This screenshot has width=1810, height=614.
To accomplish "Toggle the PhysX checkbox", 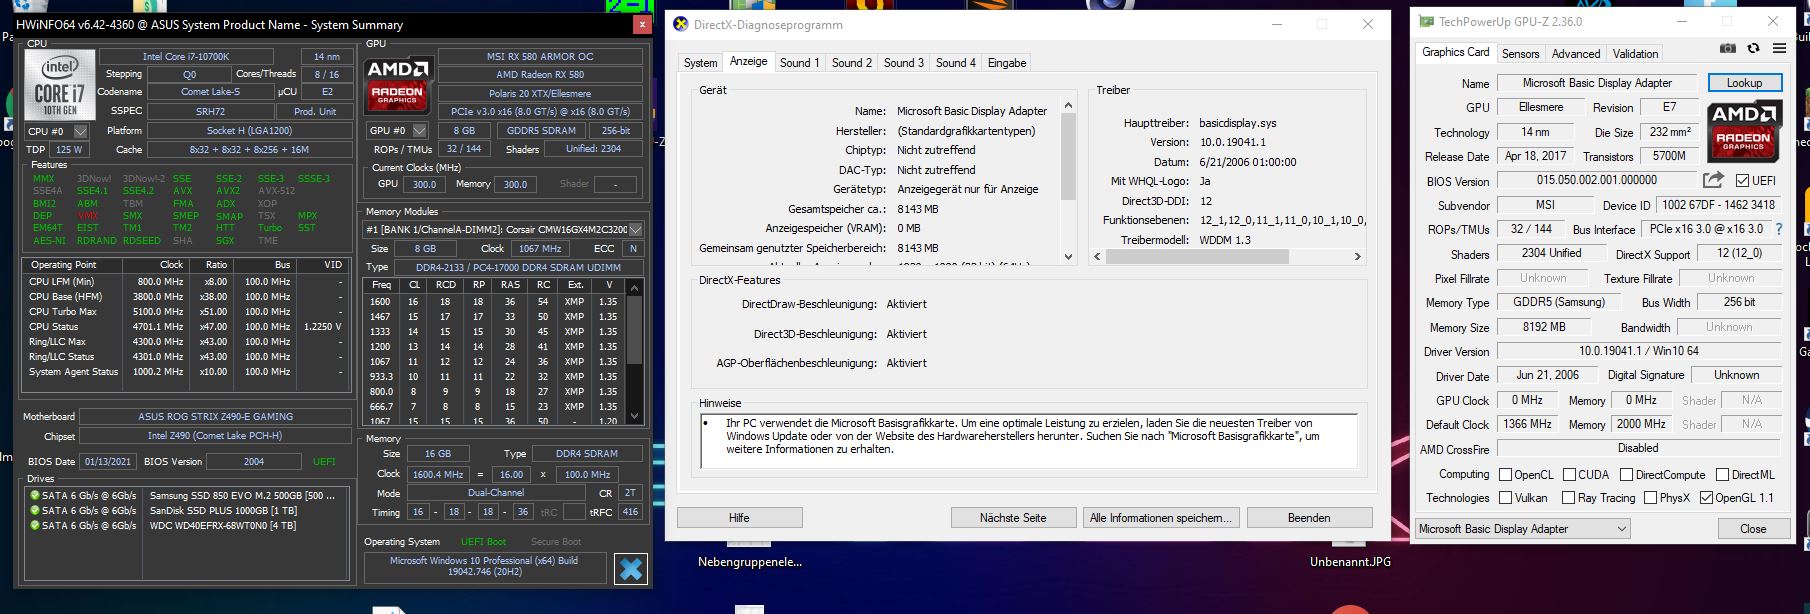I will pos(1650,498).
